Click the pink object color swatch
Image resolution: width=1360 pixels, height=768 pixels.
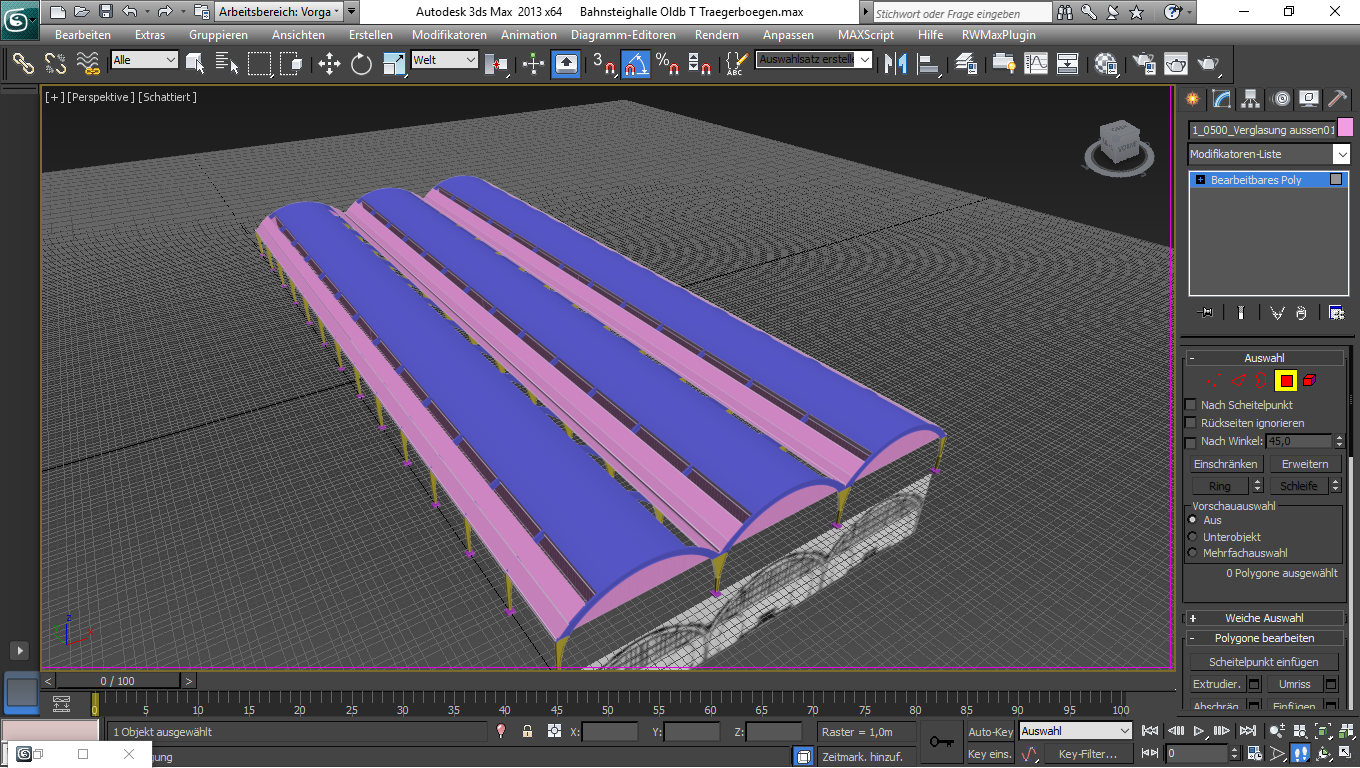coord(1345,129)
